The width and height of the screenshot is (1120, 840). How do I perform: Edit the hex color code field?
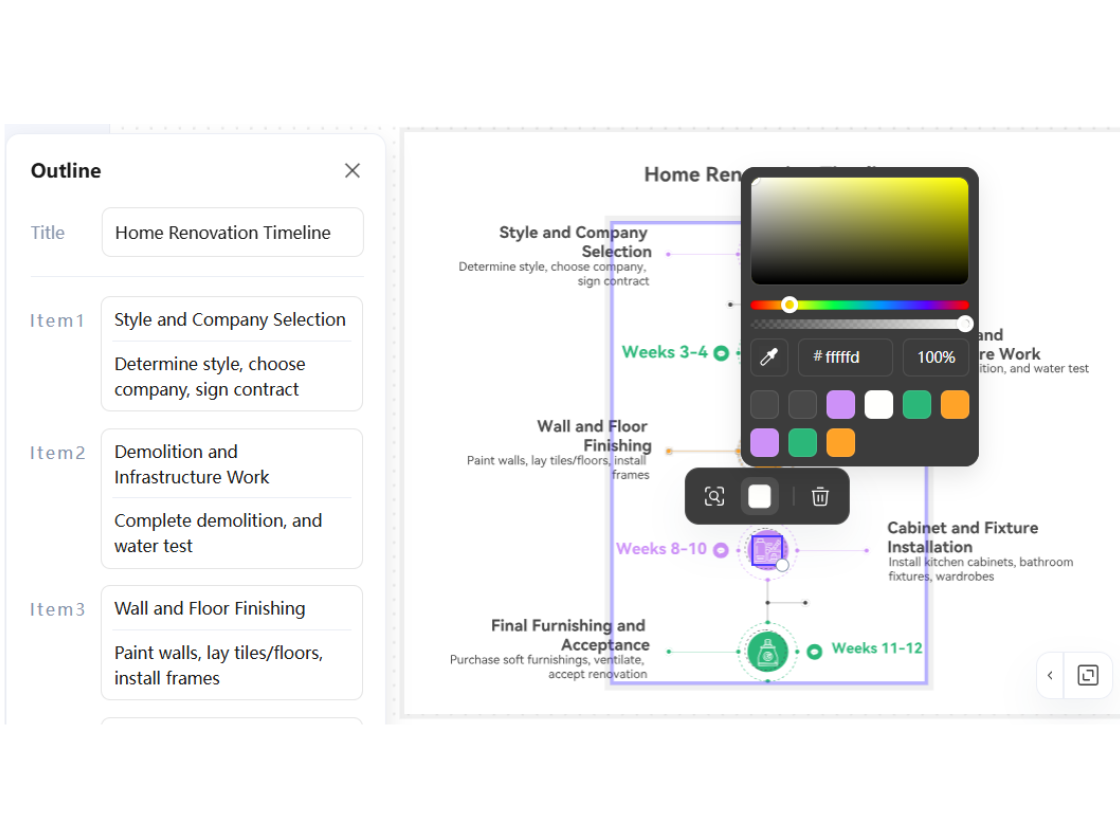[x=845, y=357]
